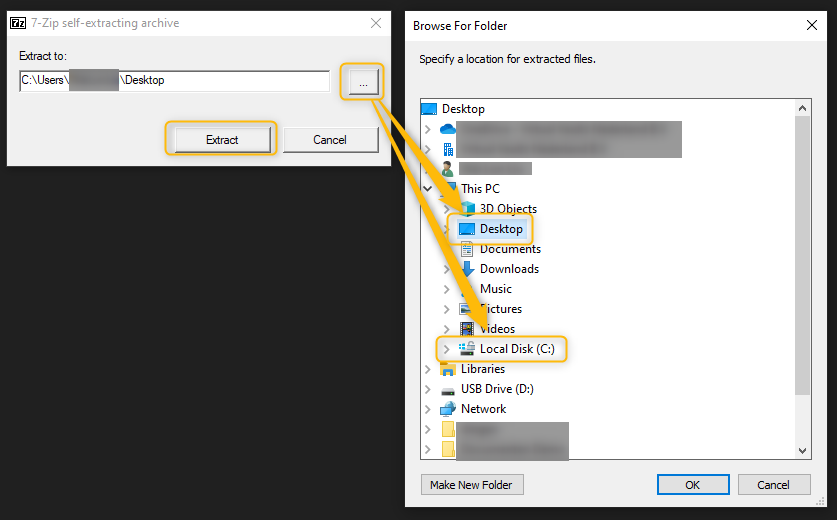Click the Libraries icon

click(x=448, y=369)
